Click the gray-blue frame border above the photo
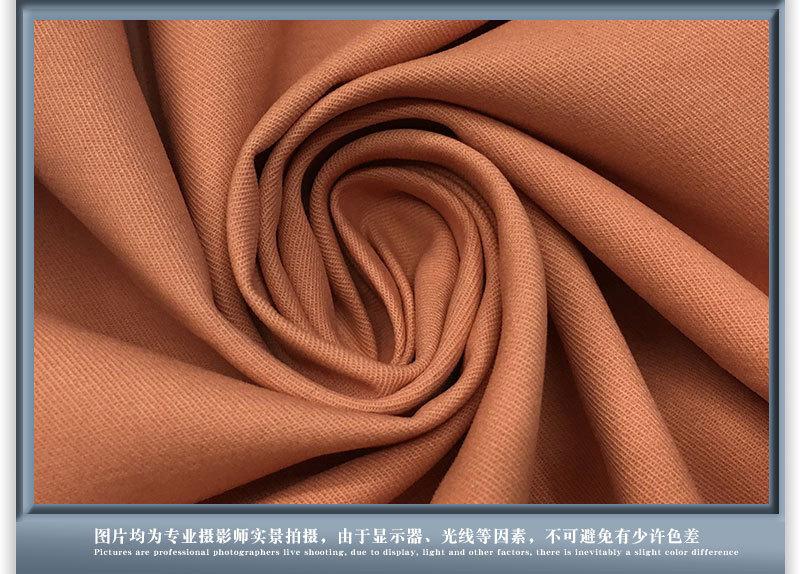The height and width of the screenshot is (574, 800). [x=400, y=10]
